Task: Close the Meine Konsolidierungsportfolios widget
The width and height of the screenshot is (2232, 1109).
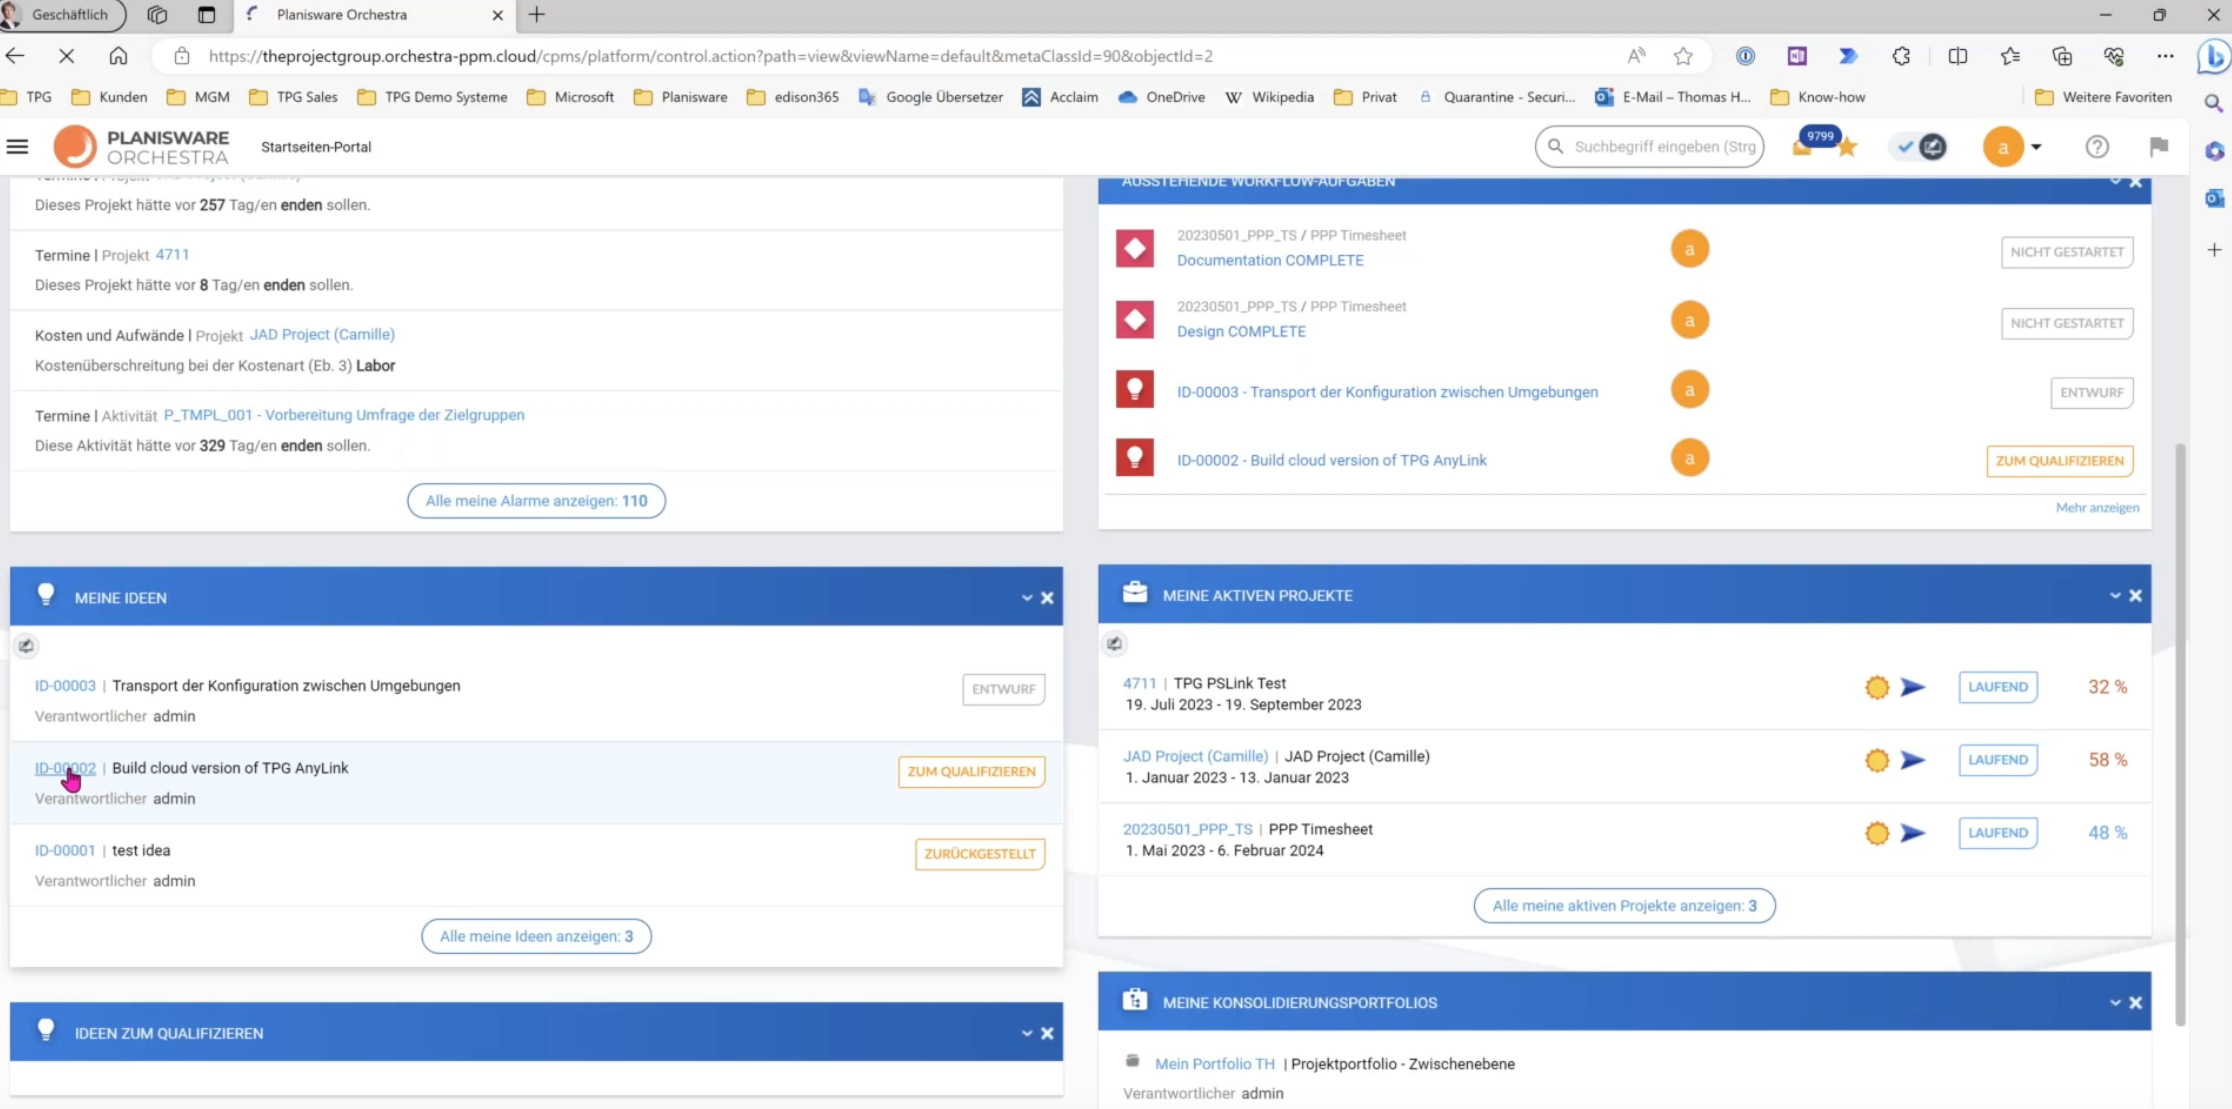Action: coord(2135,1002)
